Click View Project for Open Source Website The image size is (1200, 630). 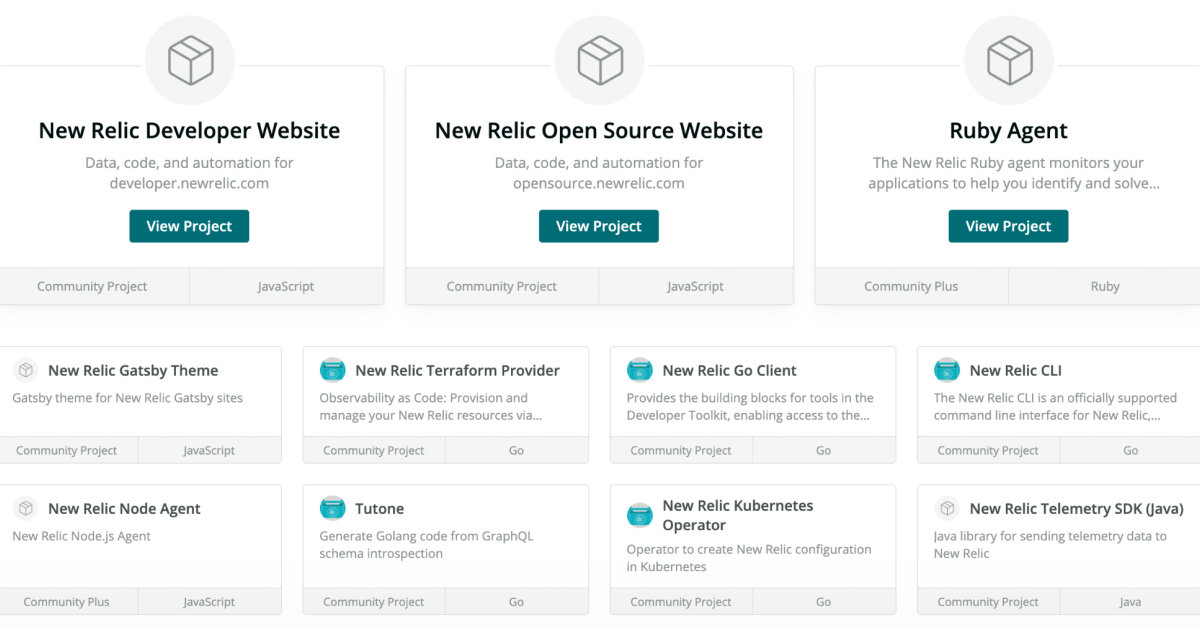click(598, 226)
